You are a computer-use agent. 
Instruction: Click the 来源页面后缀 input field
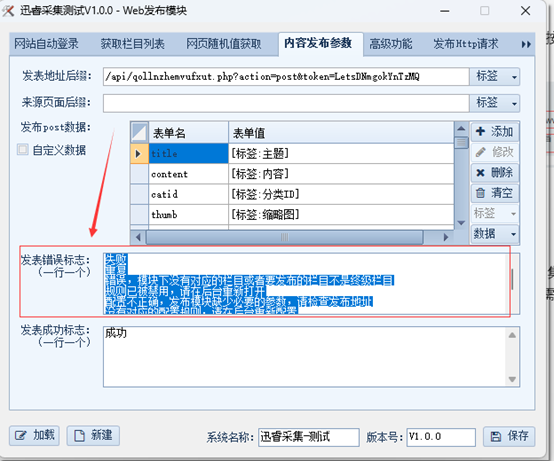coord(286,103)
